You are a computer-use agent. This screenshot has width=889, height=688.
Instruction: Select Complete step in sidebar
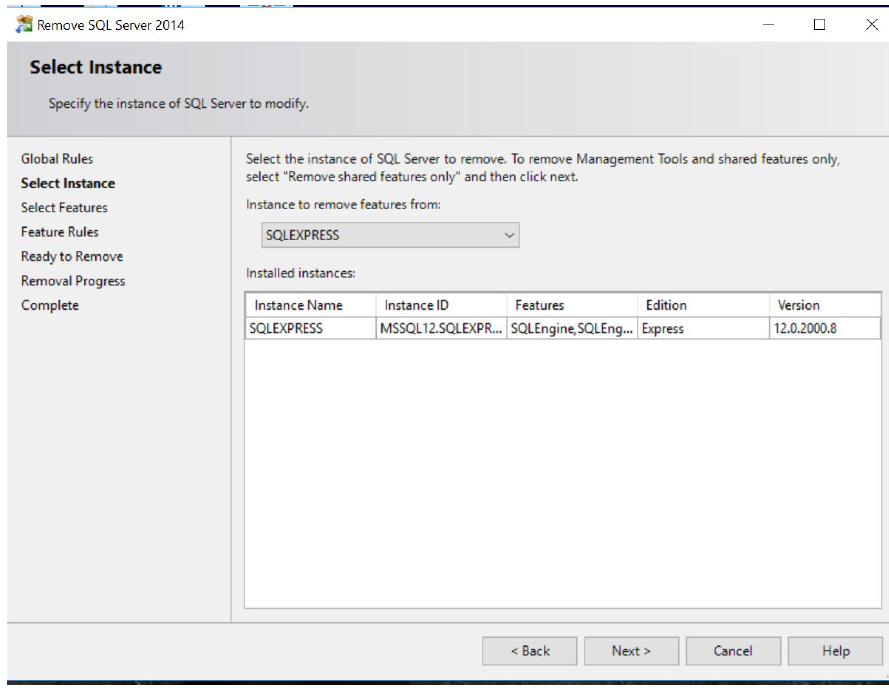(50, 305)
